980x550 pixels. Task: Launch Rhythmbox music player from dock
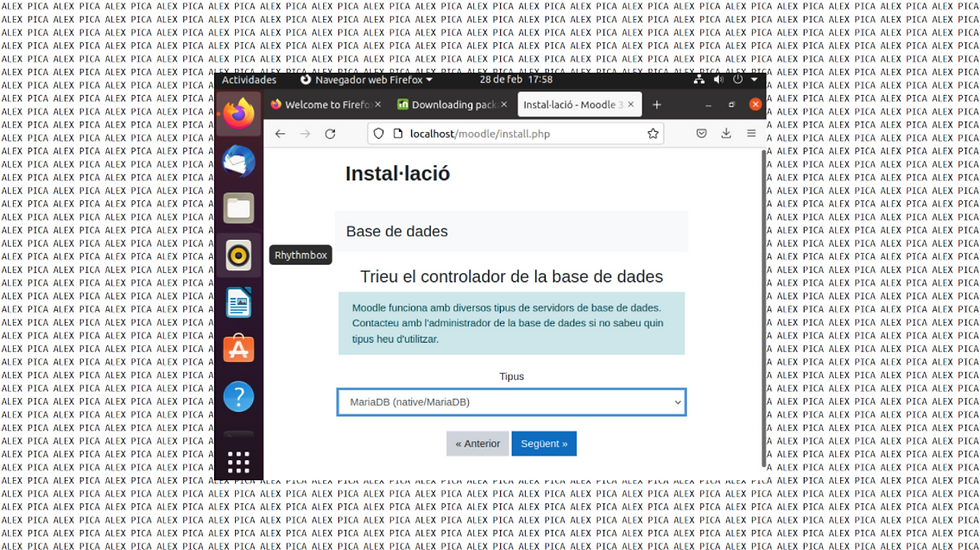239,256
